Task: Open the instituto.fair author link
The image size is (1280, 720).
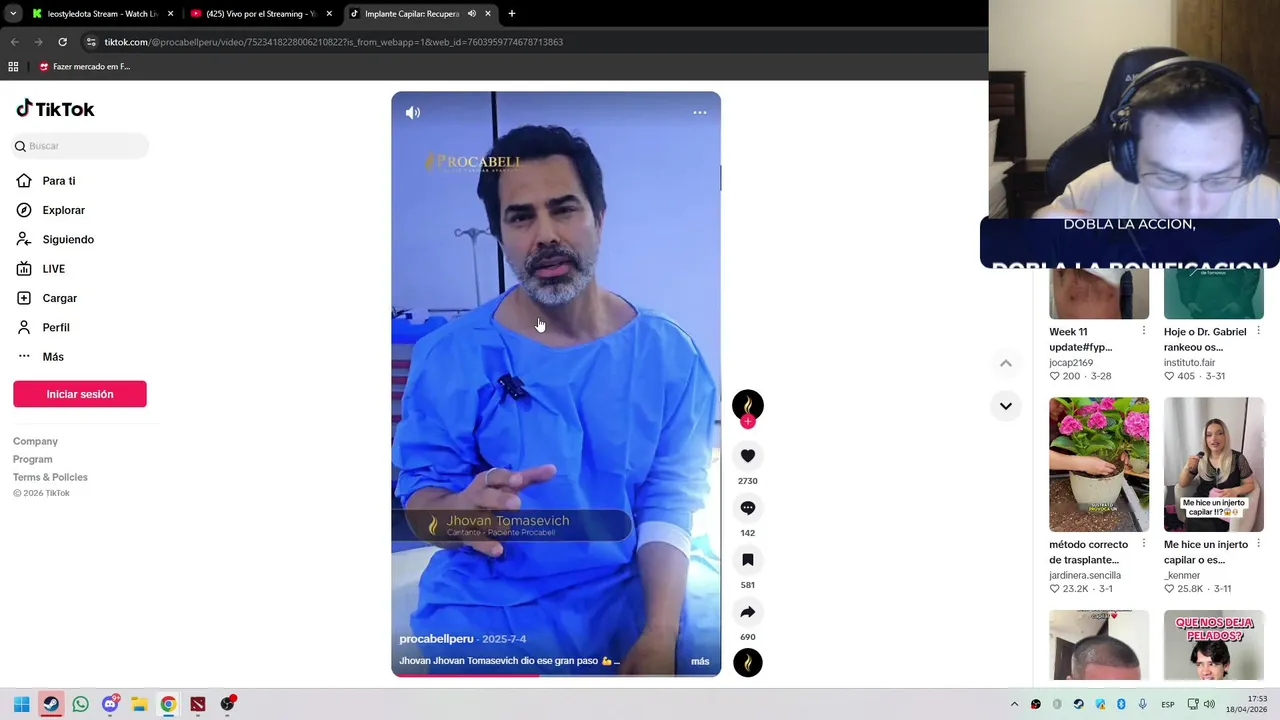Action: (x=1190, y=363)
